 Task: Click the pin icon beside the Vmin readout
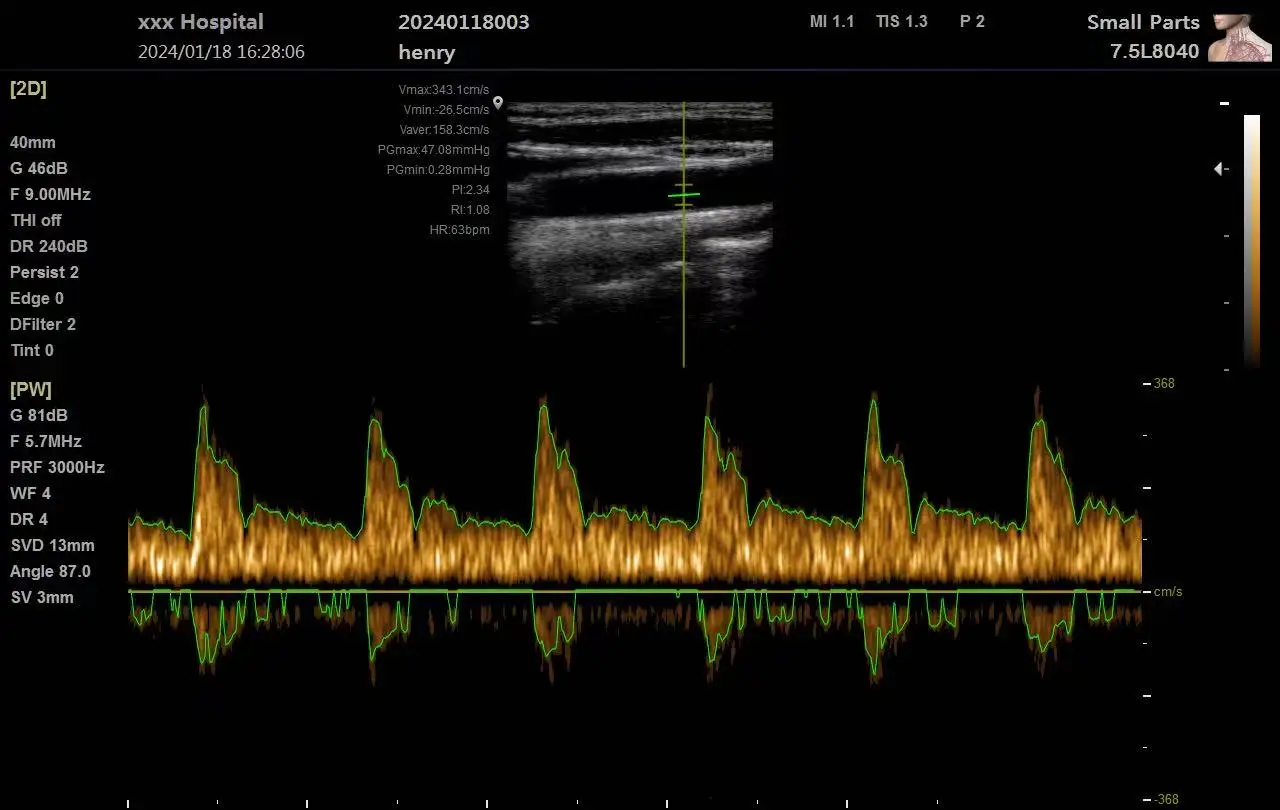[498, 103]
